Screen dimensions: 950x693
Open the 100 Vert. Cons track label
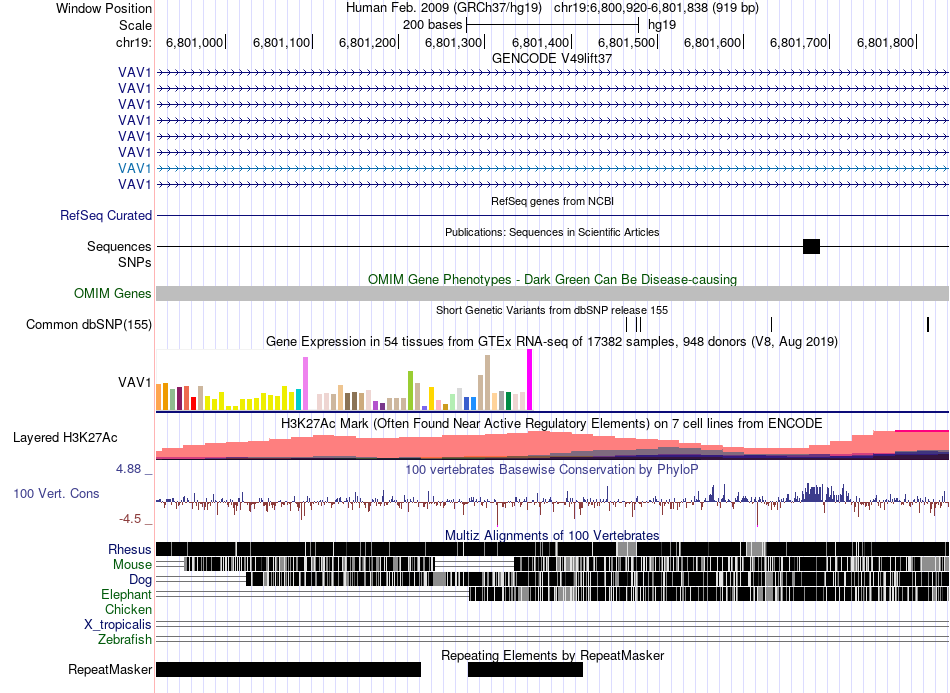56,494
